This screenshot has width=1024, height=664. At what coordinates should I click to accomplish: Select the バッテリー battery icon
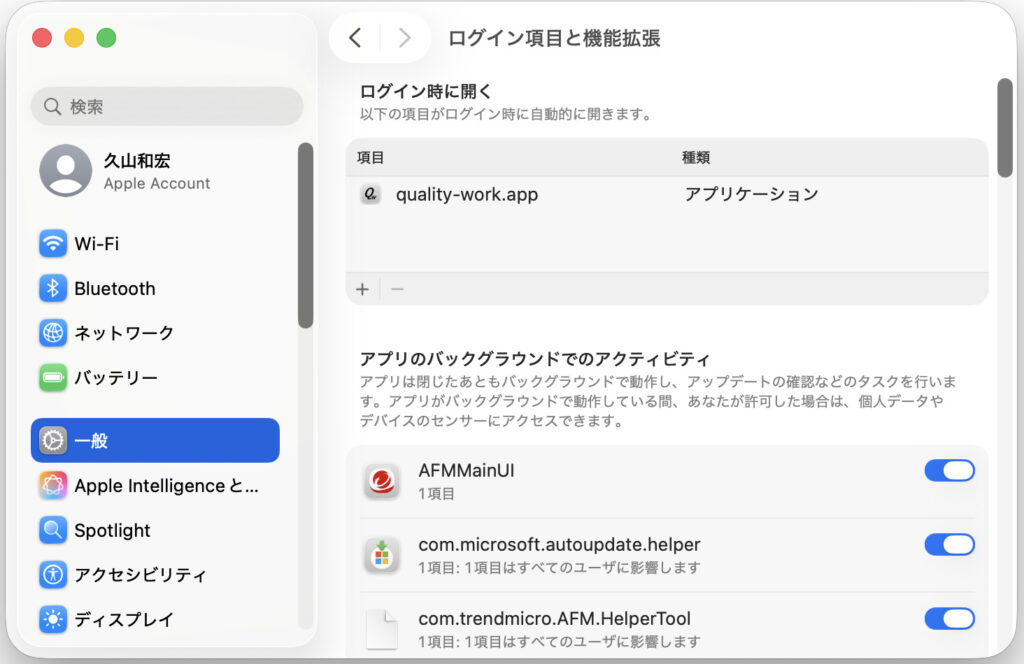(53, 378)
